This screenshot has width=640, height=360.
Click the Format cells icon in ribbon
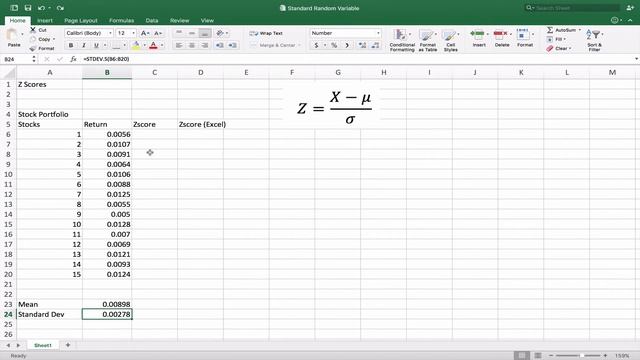click(x=523, y=34)
